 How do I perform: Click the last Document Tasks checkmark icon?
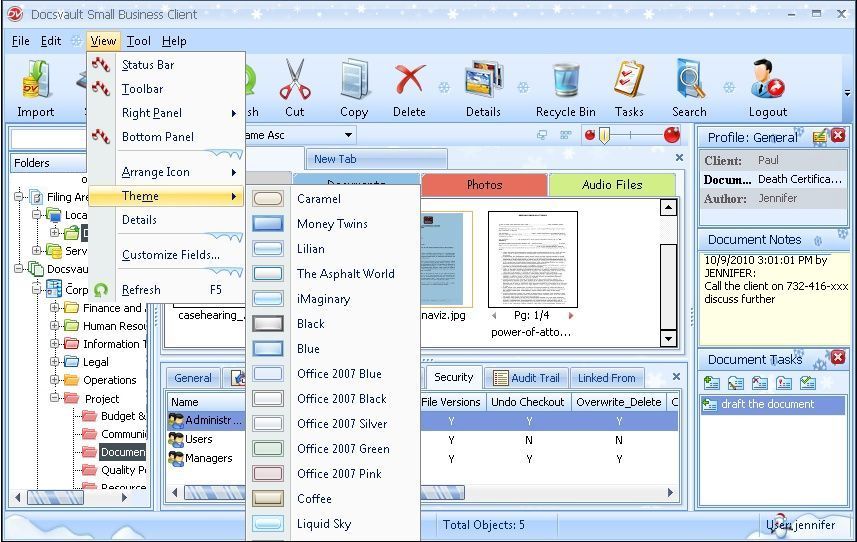pyautogui.click(x=808, y=383)
